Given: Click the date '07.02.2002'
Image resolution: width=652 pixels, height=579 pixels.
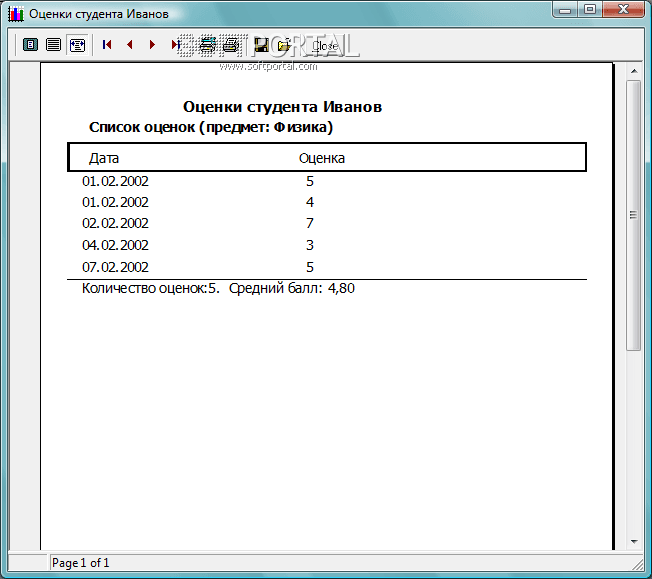Looking at the screenshot, I should point(115,267).
